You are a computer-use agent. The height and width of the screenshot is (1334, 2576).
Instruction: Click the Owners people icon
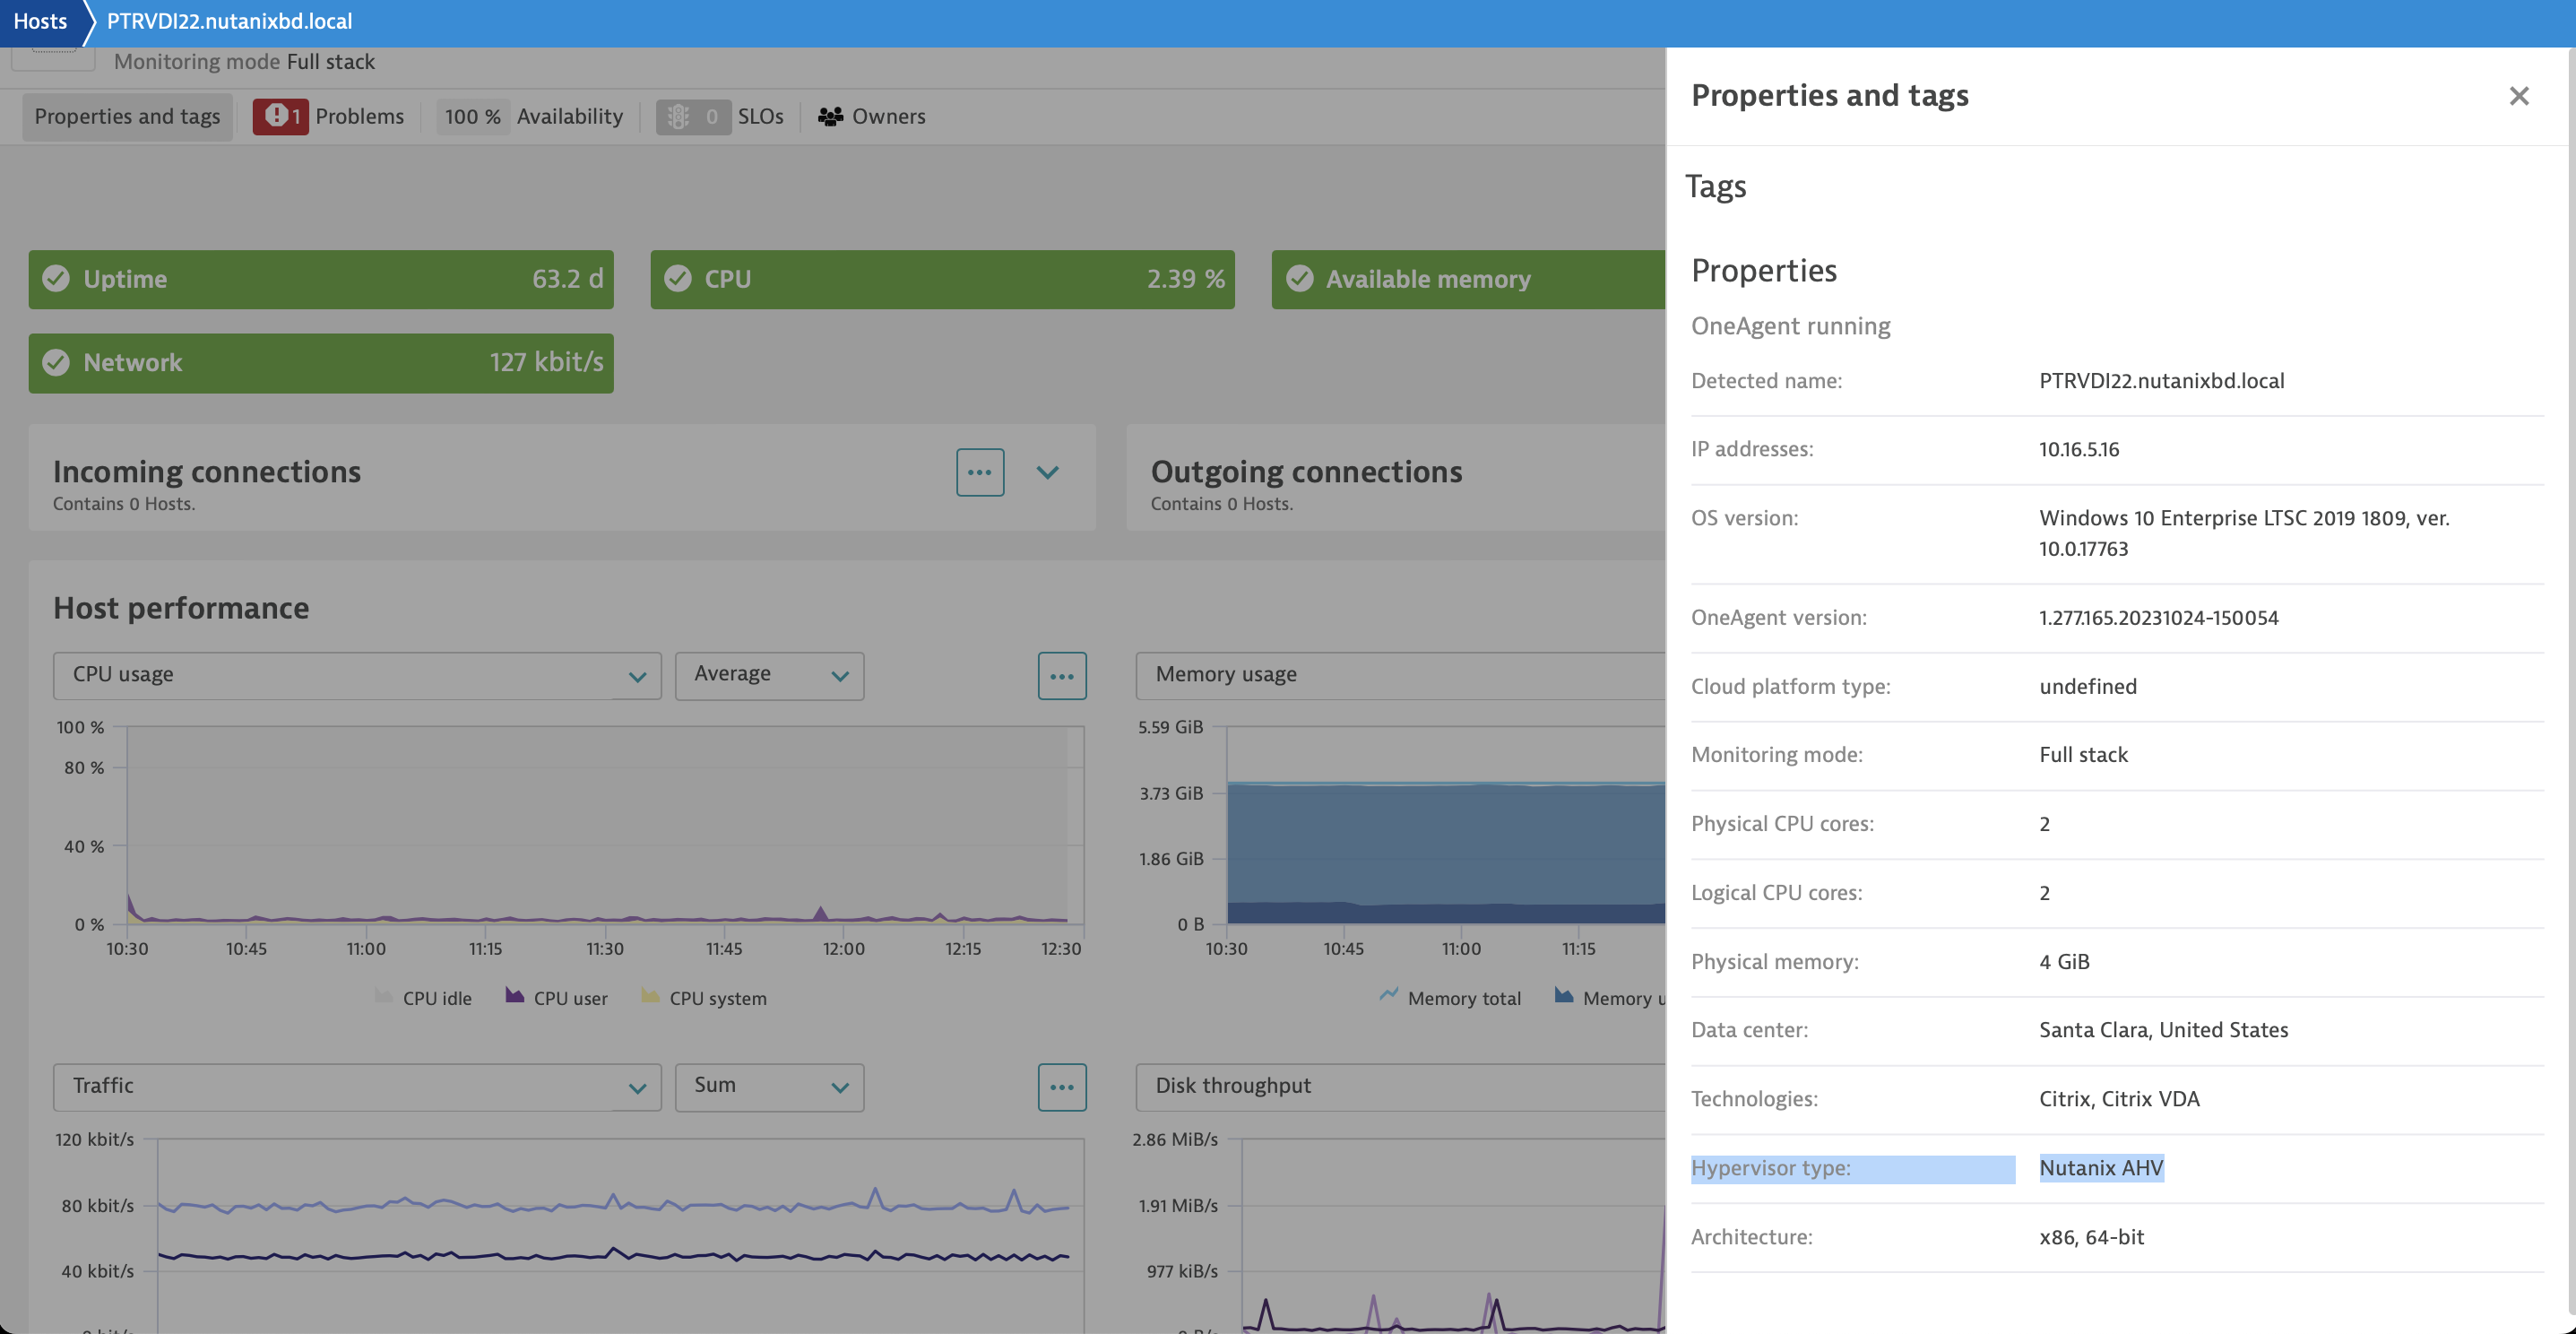point(830,116)
